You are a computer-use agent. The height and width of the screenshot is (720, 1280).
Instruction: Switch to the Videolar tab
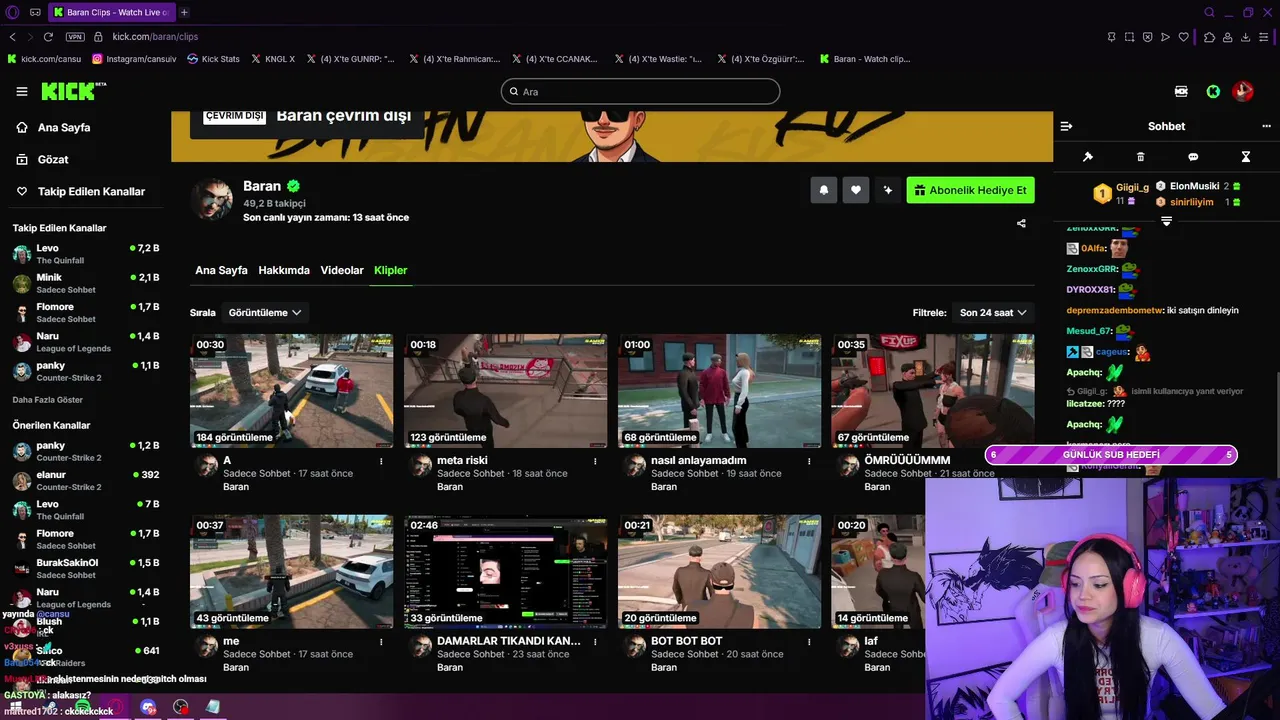pyautogui.click(x=342, y=270)
